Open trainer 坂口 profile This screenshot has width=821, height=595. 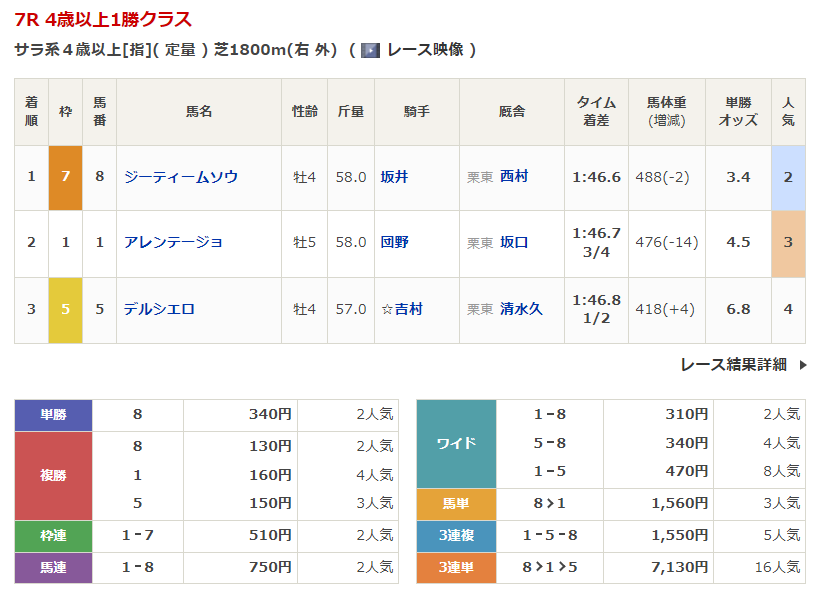[x=514, y=242]
